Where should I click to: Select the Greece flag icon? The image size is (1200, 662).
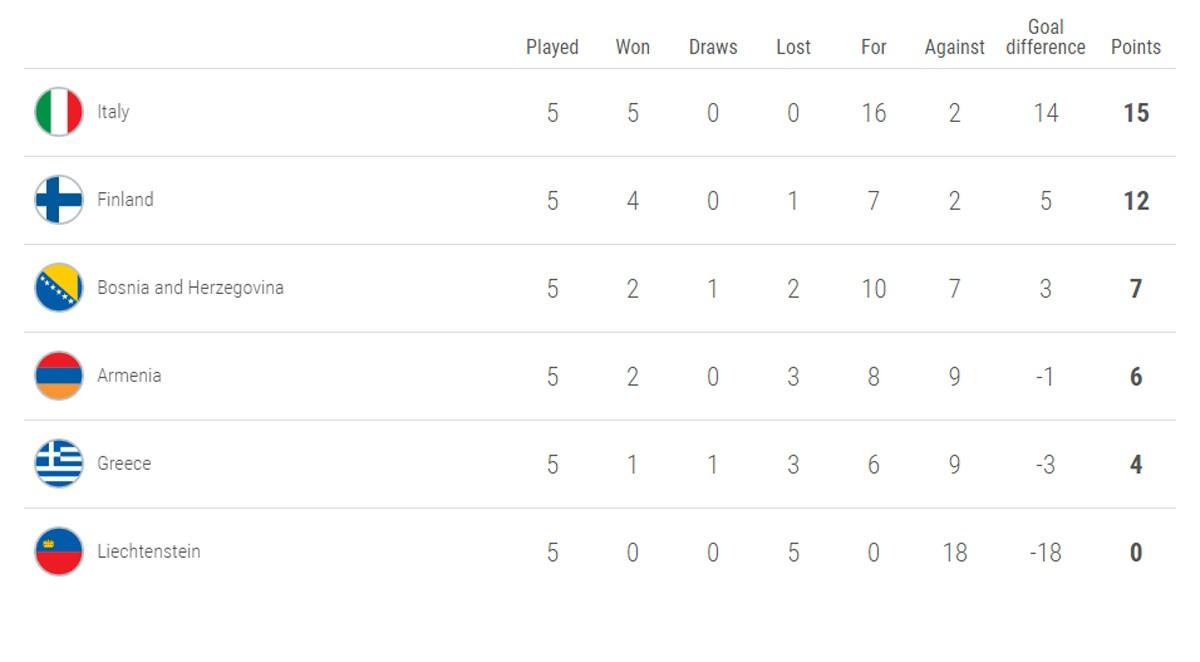click(x=59, y=464)
